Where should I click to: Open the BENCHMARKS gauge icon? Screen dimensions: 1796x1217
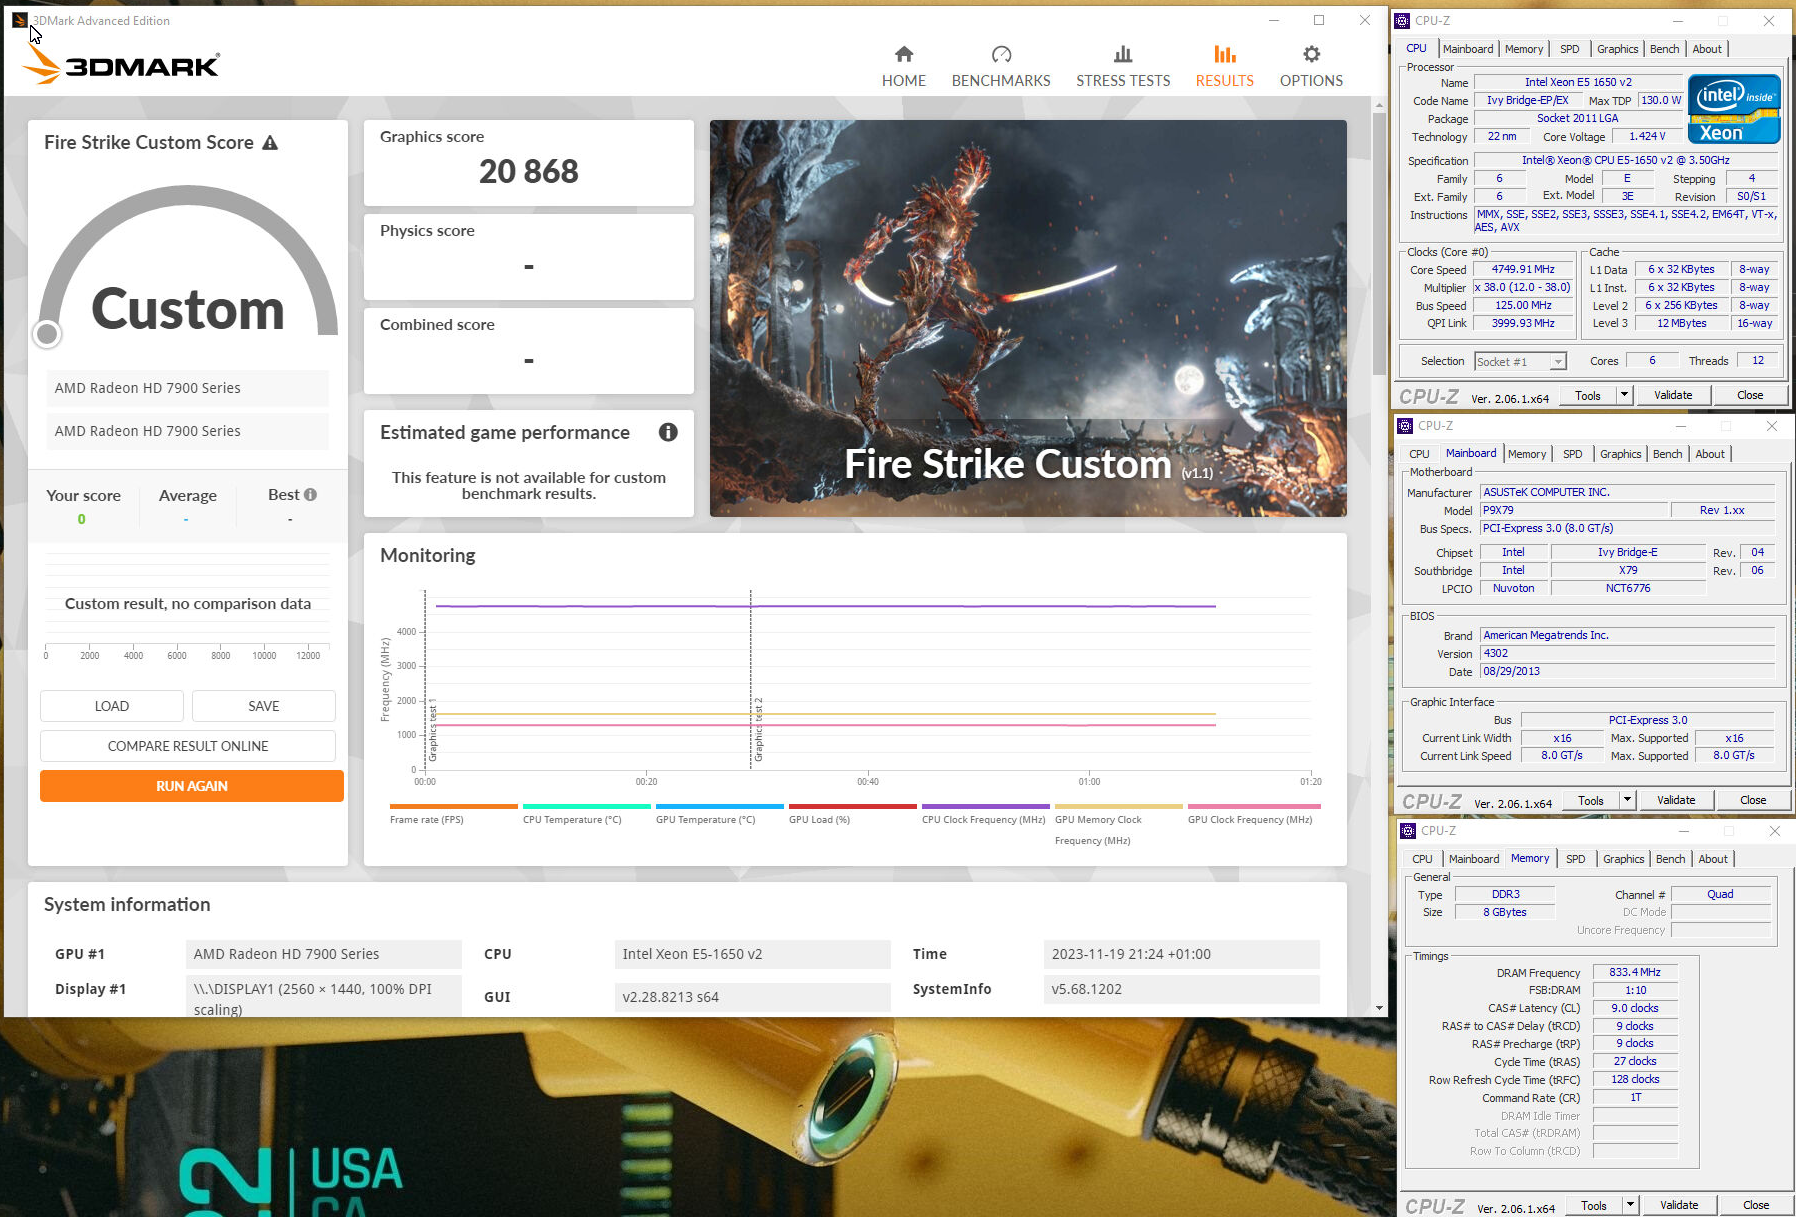(x=1001, y=54)
